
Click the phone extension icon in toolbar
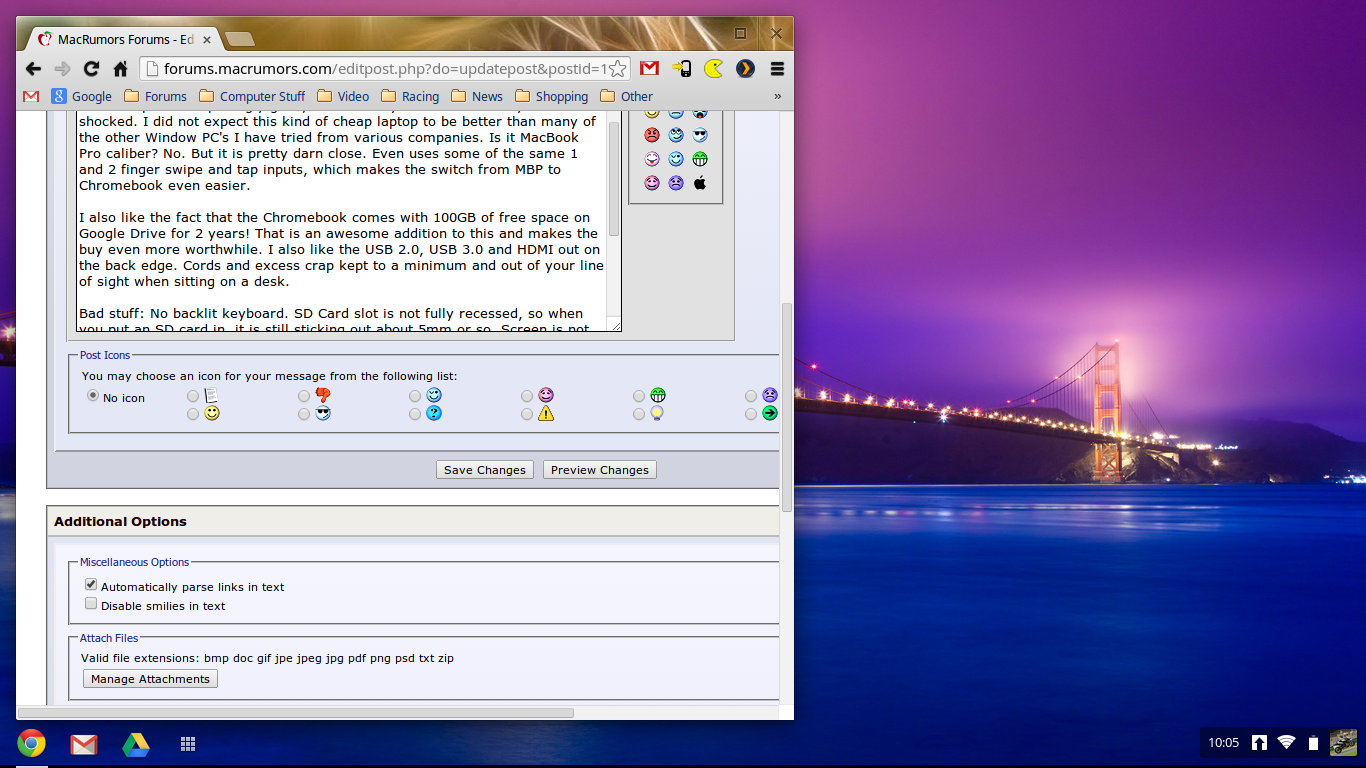(x=682, y=69)
